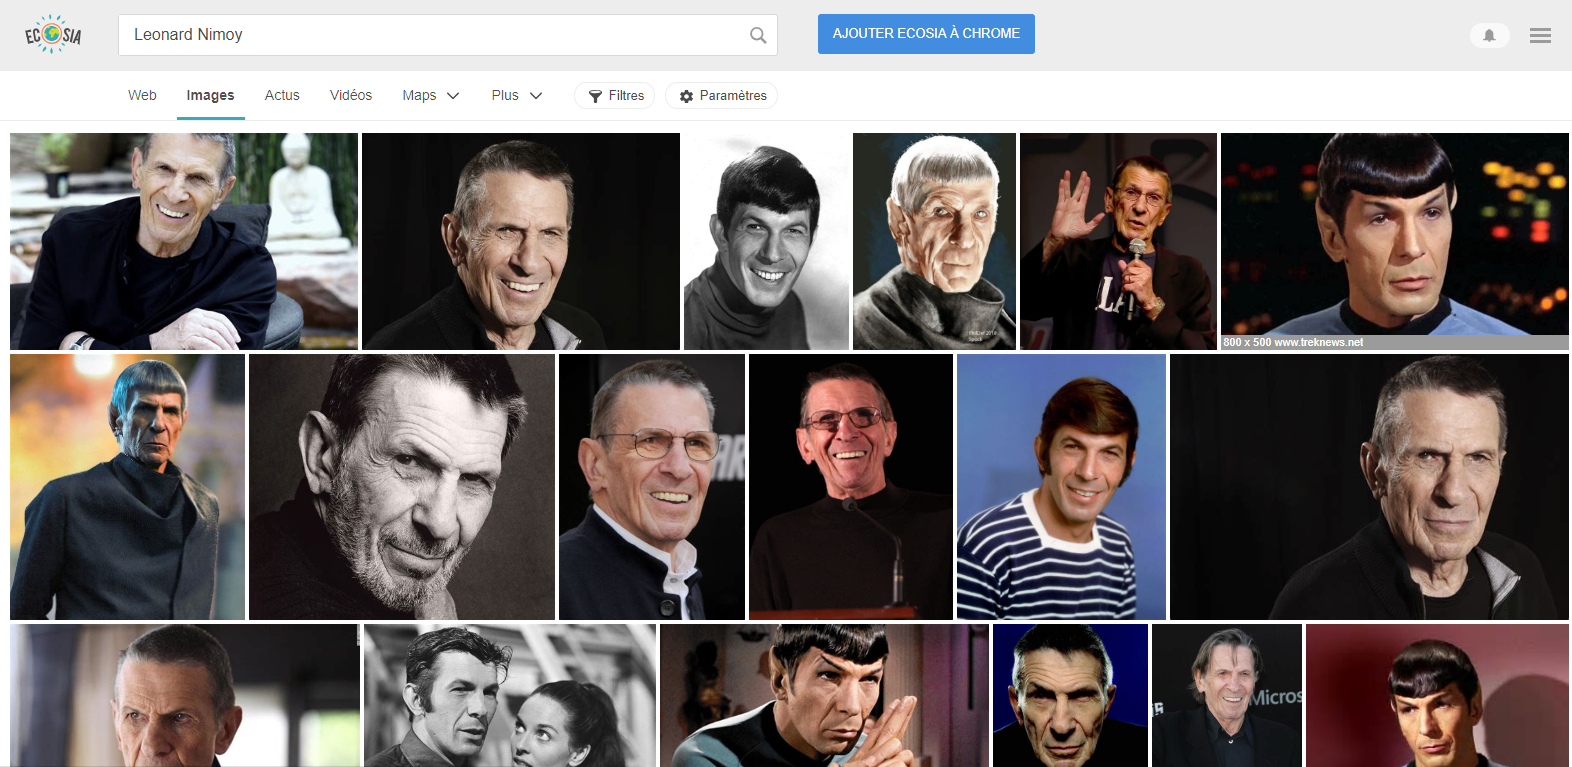Click the magnifier search icon
Viewport: 1572px width, 767px height.
click(758, 35)
